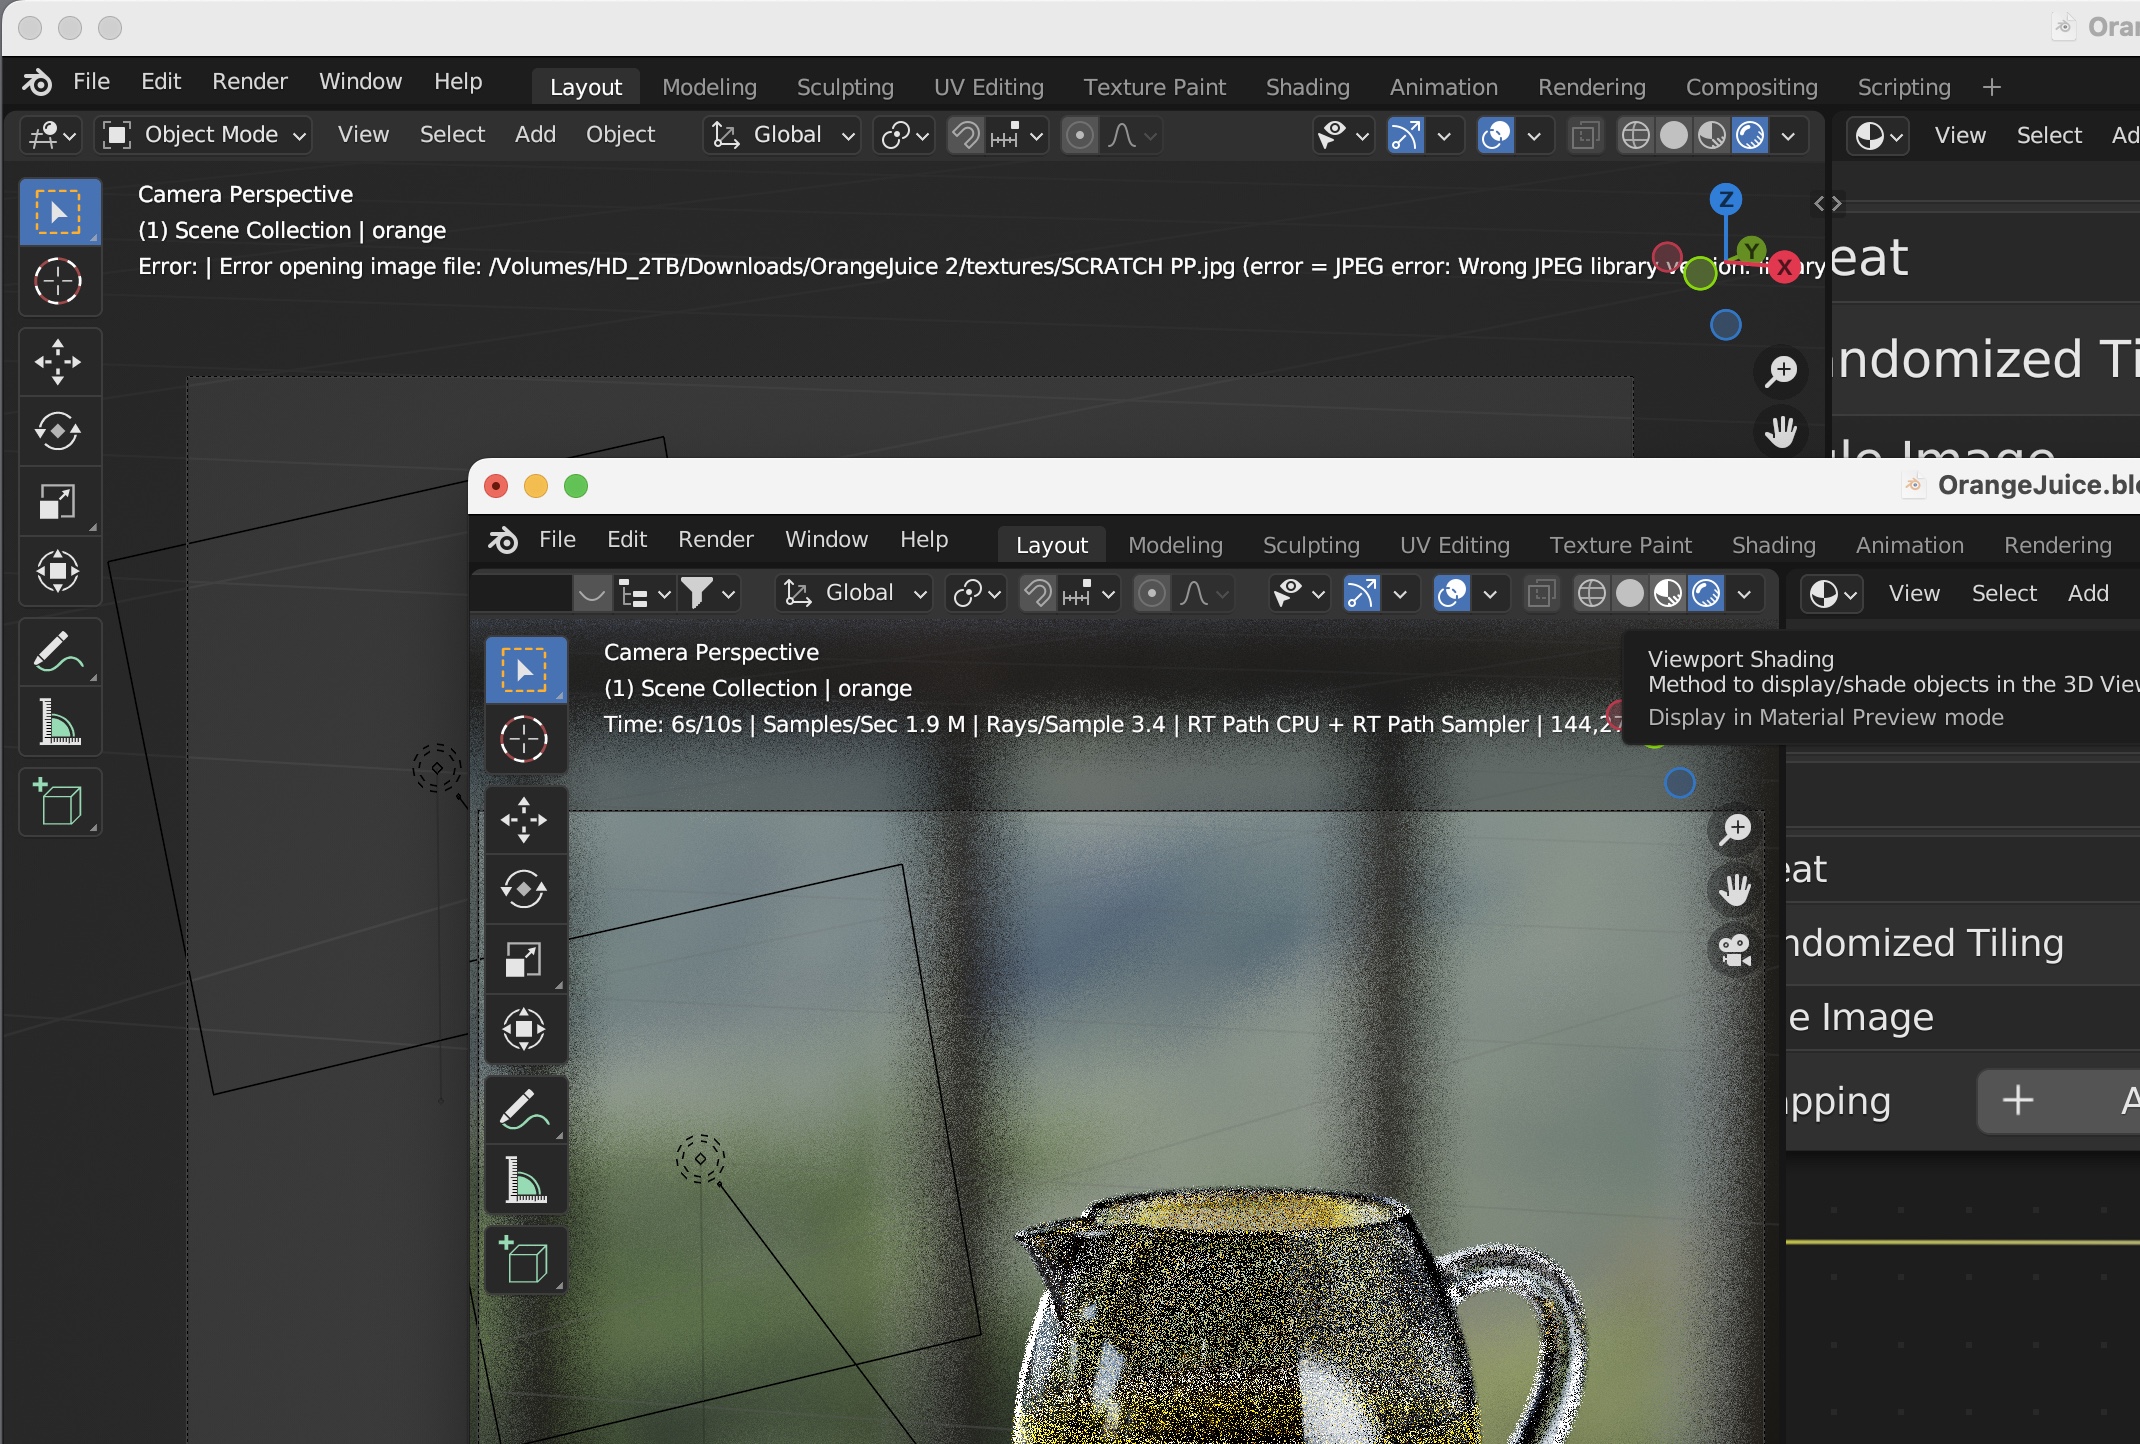The width and height of the screenshot is (2140, 1444).
Task: Click the zoom magnifier in back viewport
Action: pos(1781,371)
